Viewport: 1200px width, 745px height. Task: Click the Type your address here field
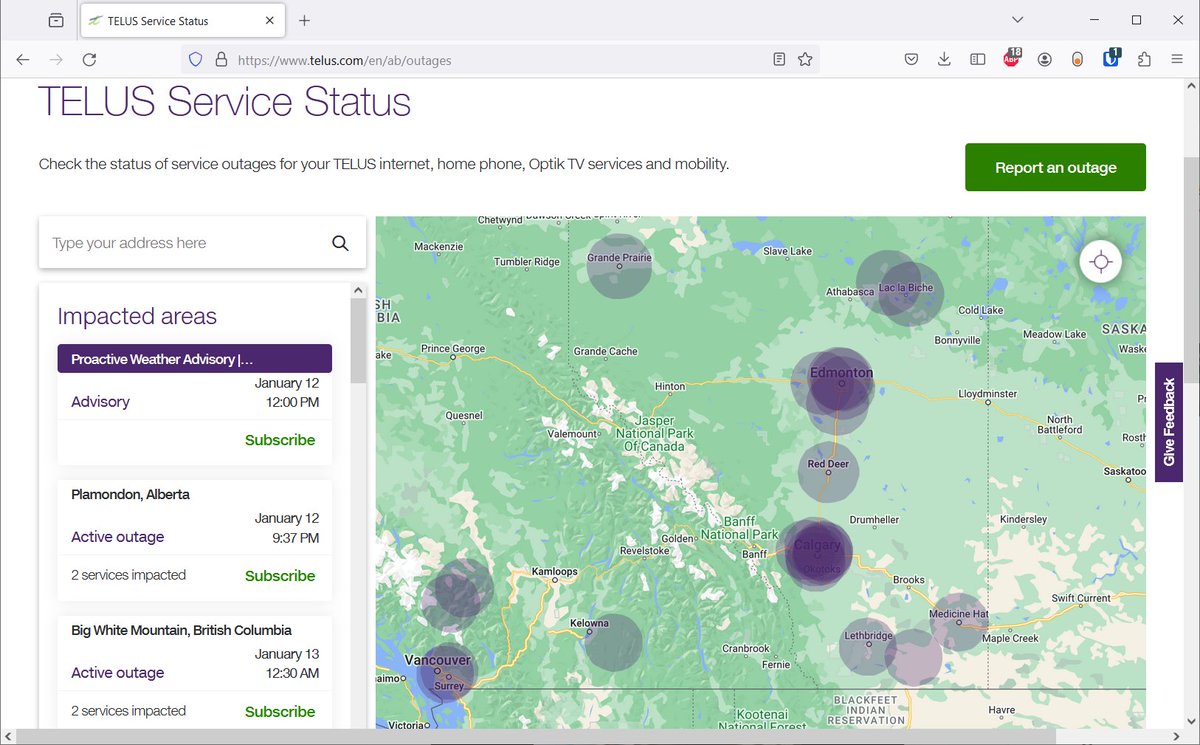[x=185, y=243]
